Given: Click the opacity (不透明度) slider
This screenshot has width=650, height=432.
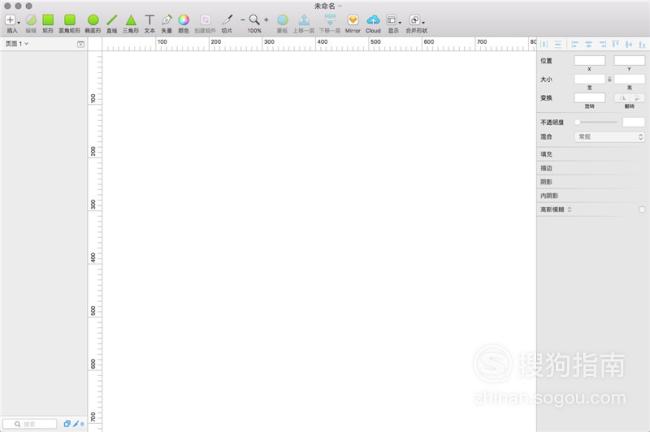Looking at the screenshot, I should [x=597, y=122].
